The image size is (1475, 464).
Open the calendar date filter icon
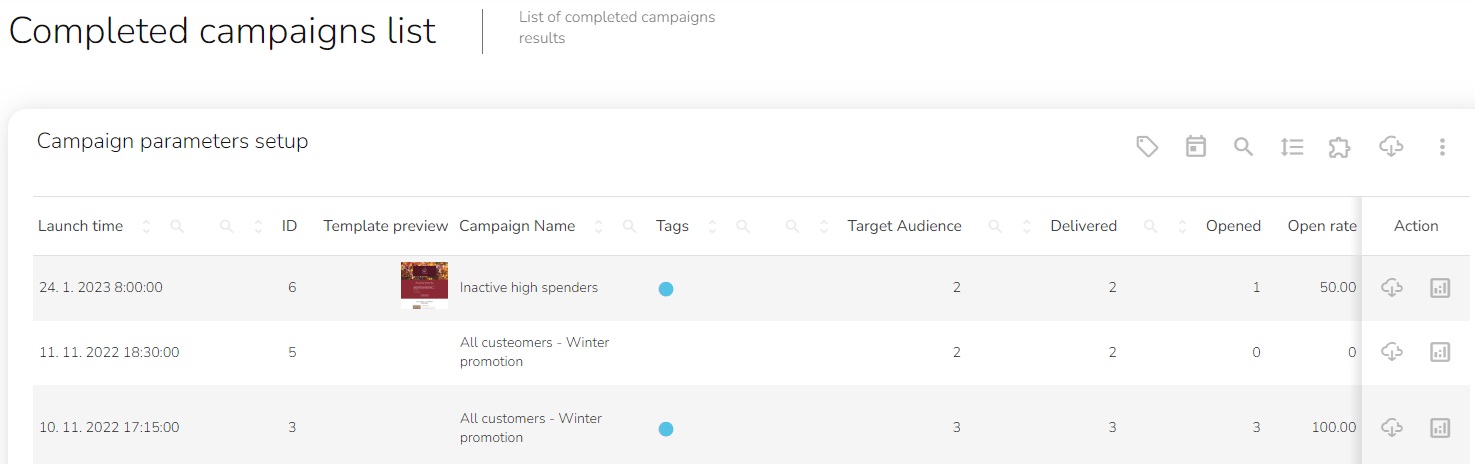(x=1195, y=147)
